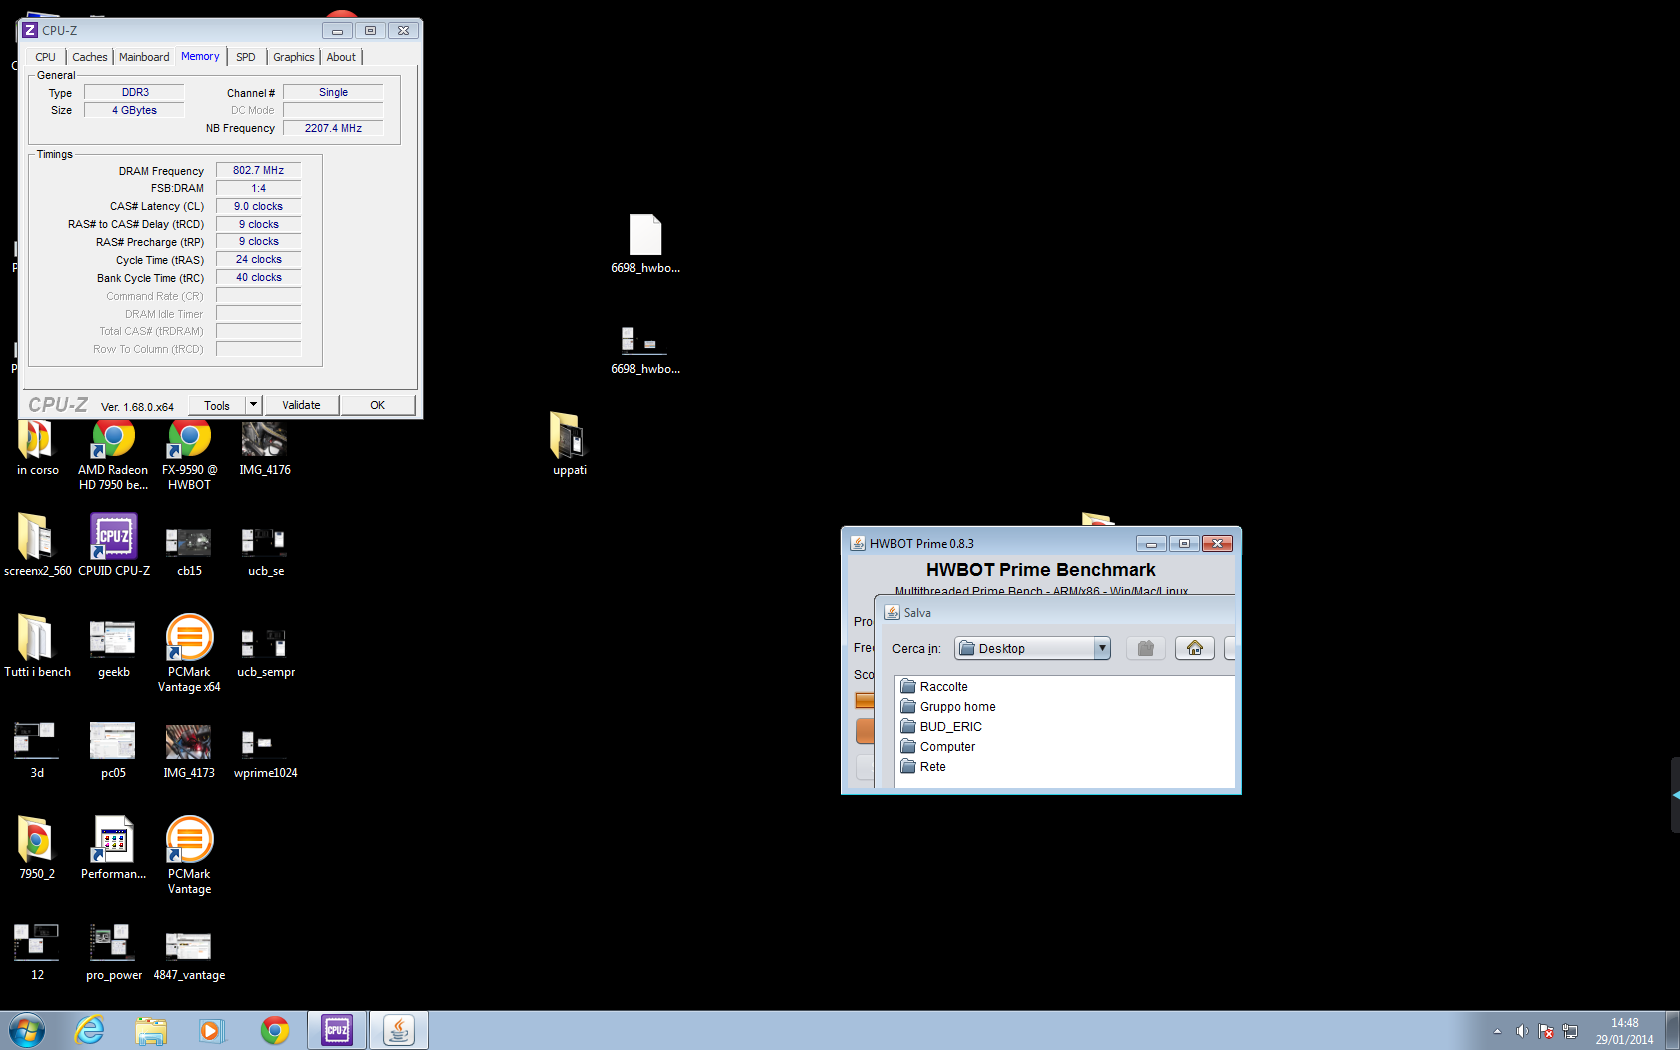Switch to the Graphics tab
The width and height of the screenshot is (1680, 1050).
(x=293, y=57)
